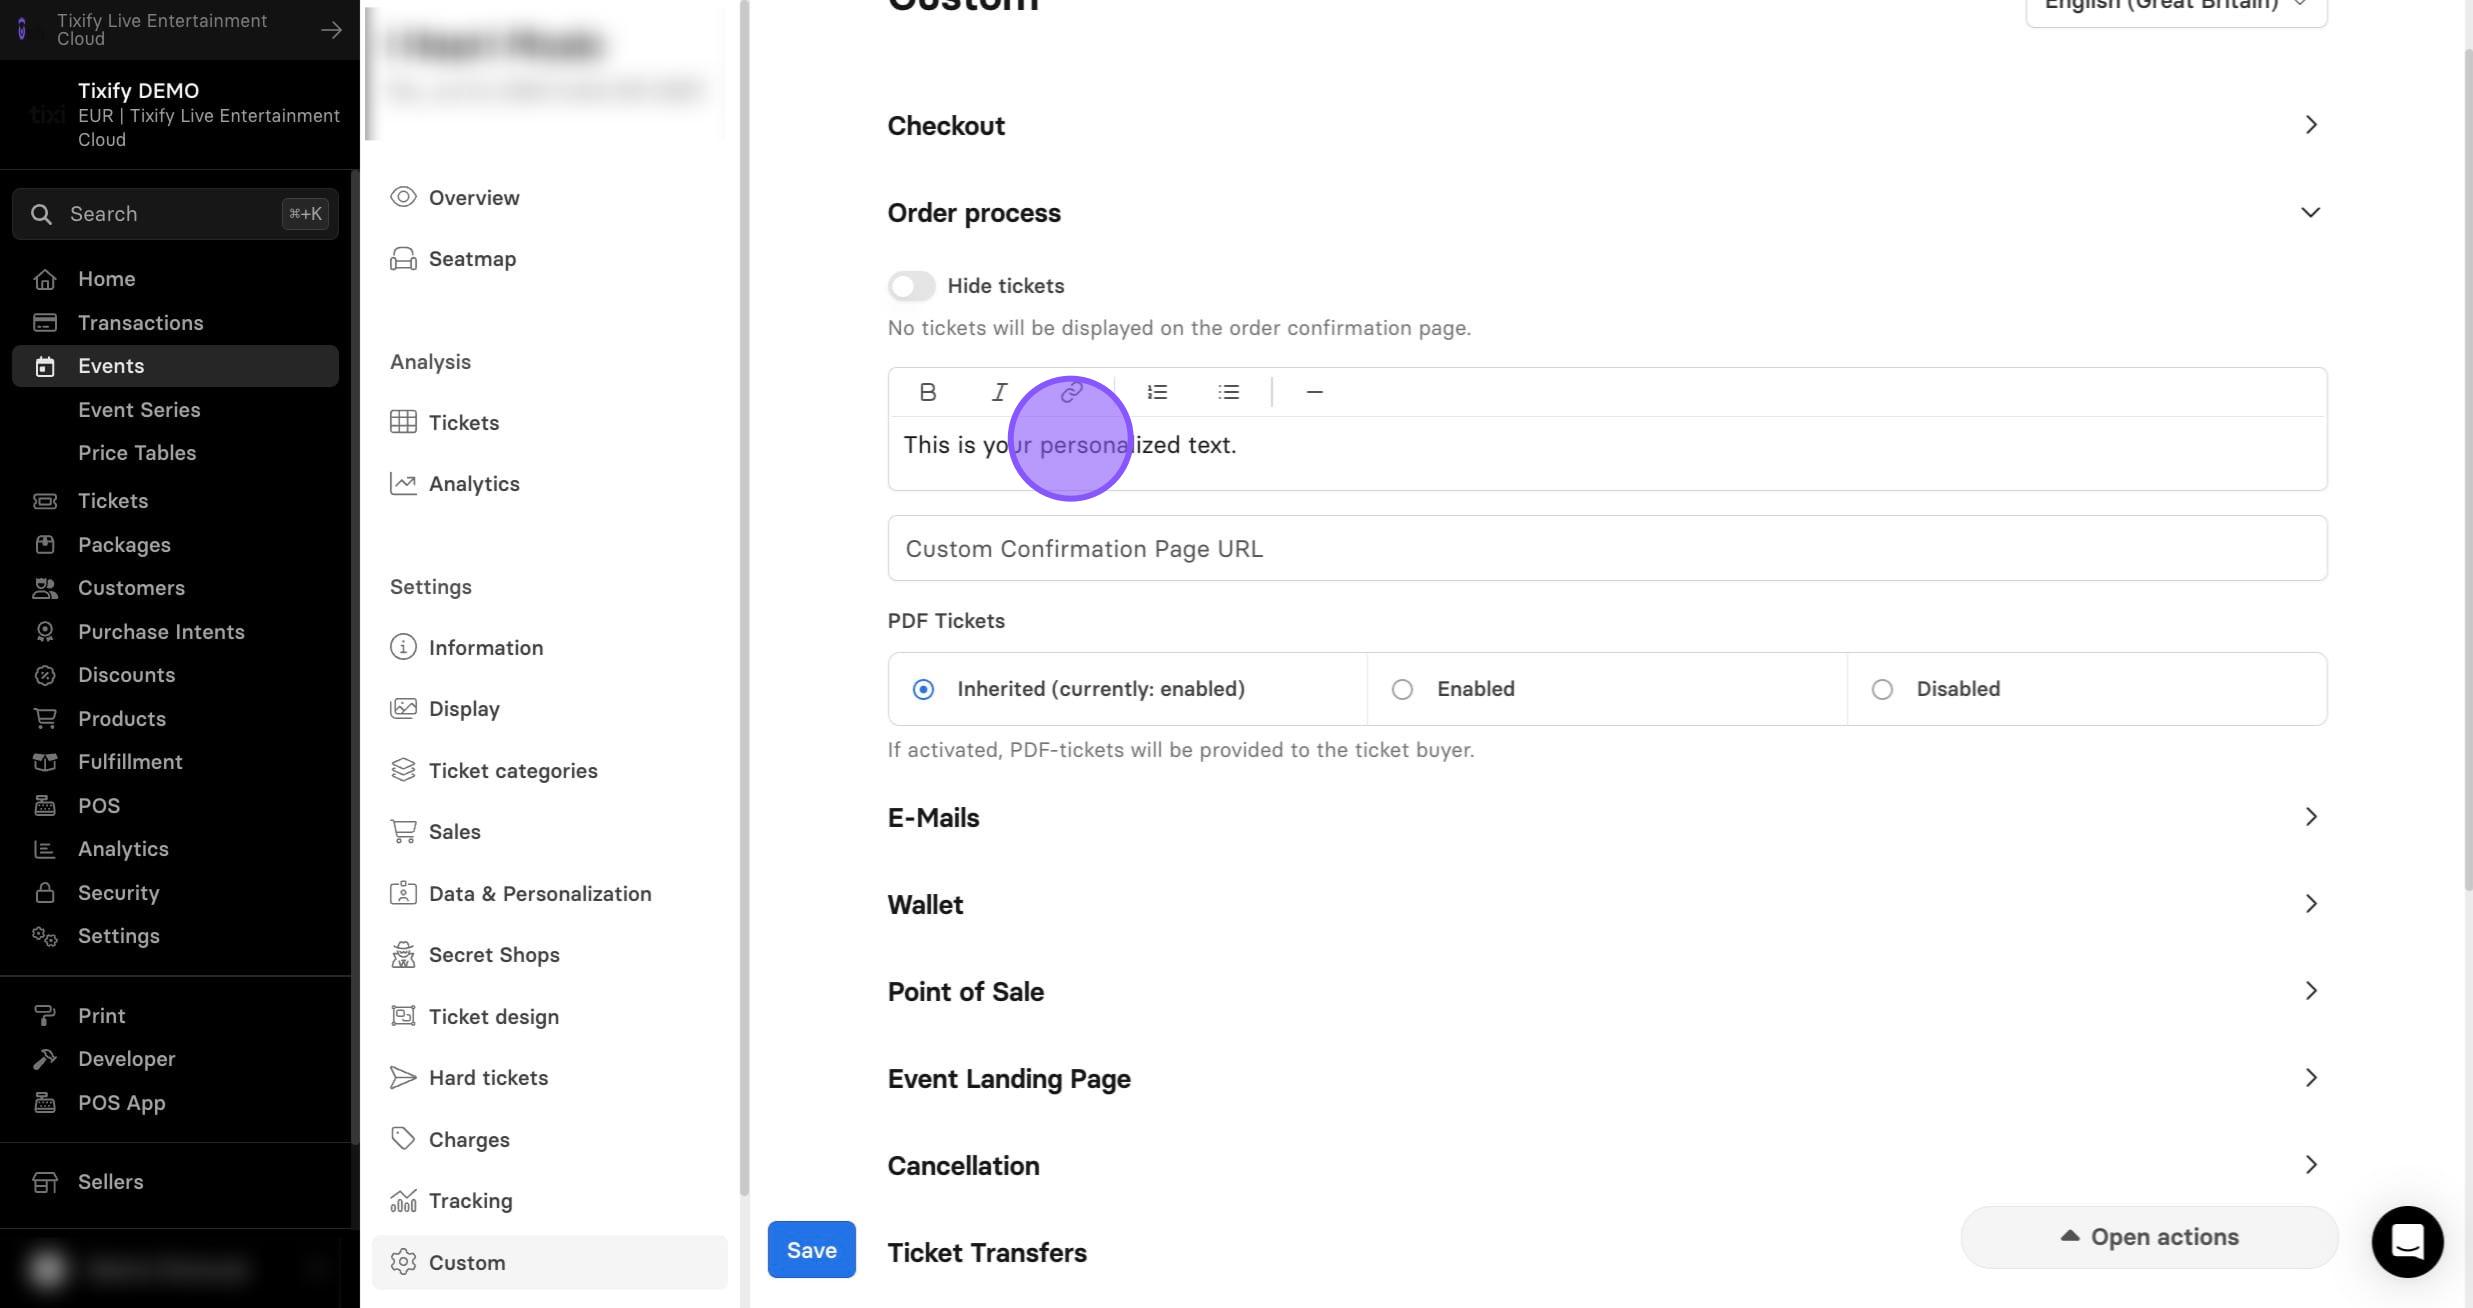Insert a bulleted list in the editor
2473x1308 pixels.
(1229, 392)
